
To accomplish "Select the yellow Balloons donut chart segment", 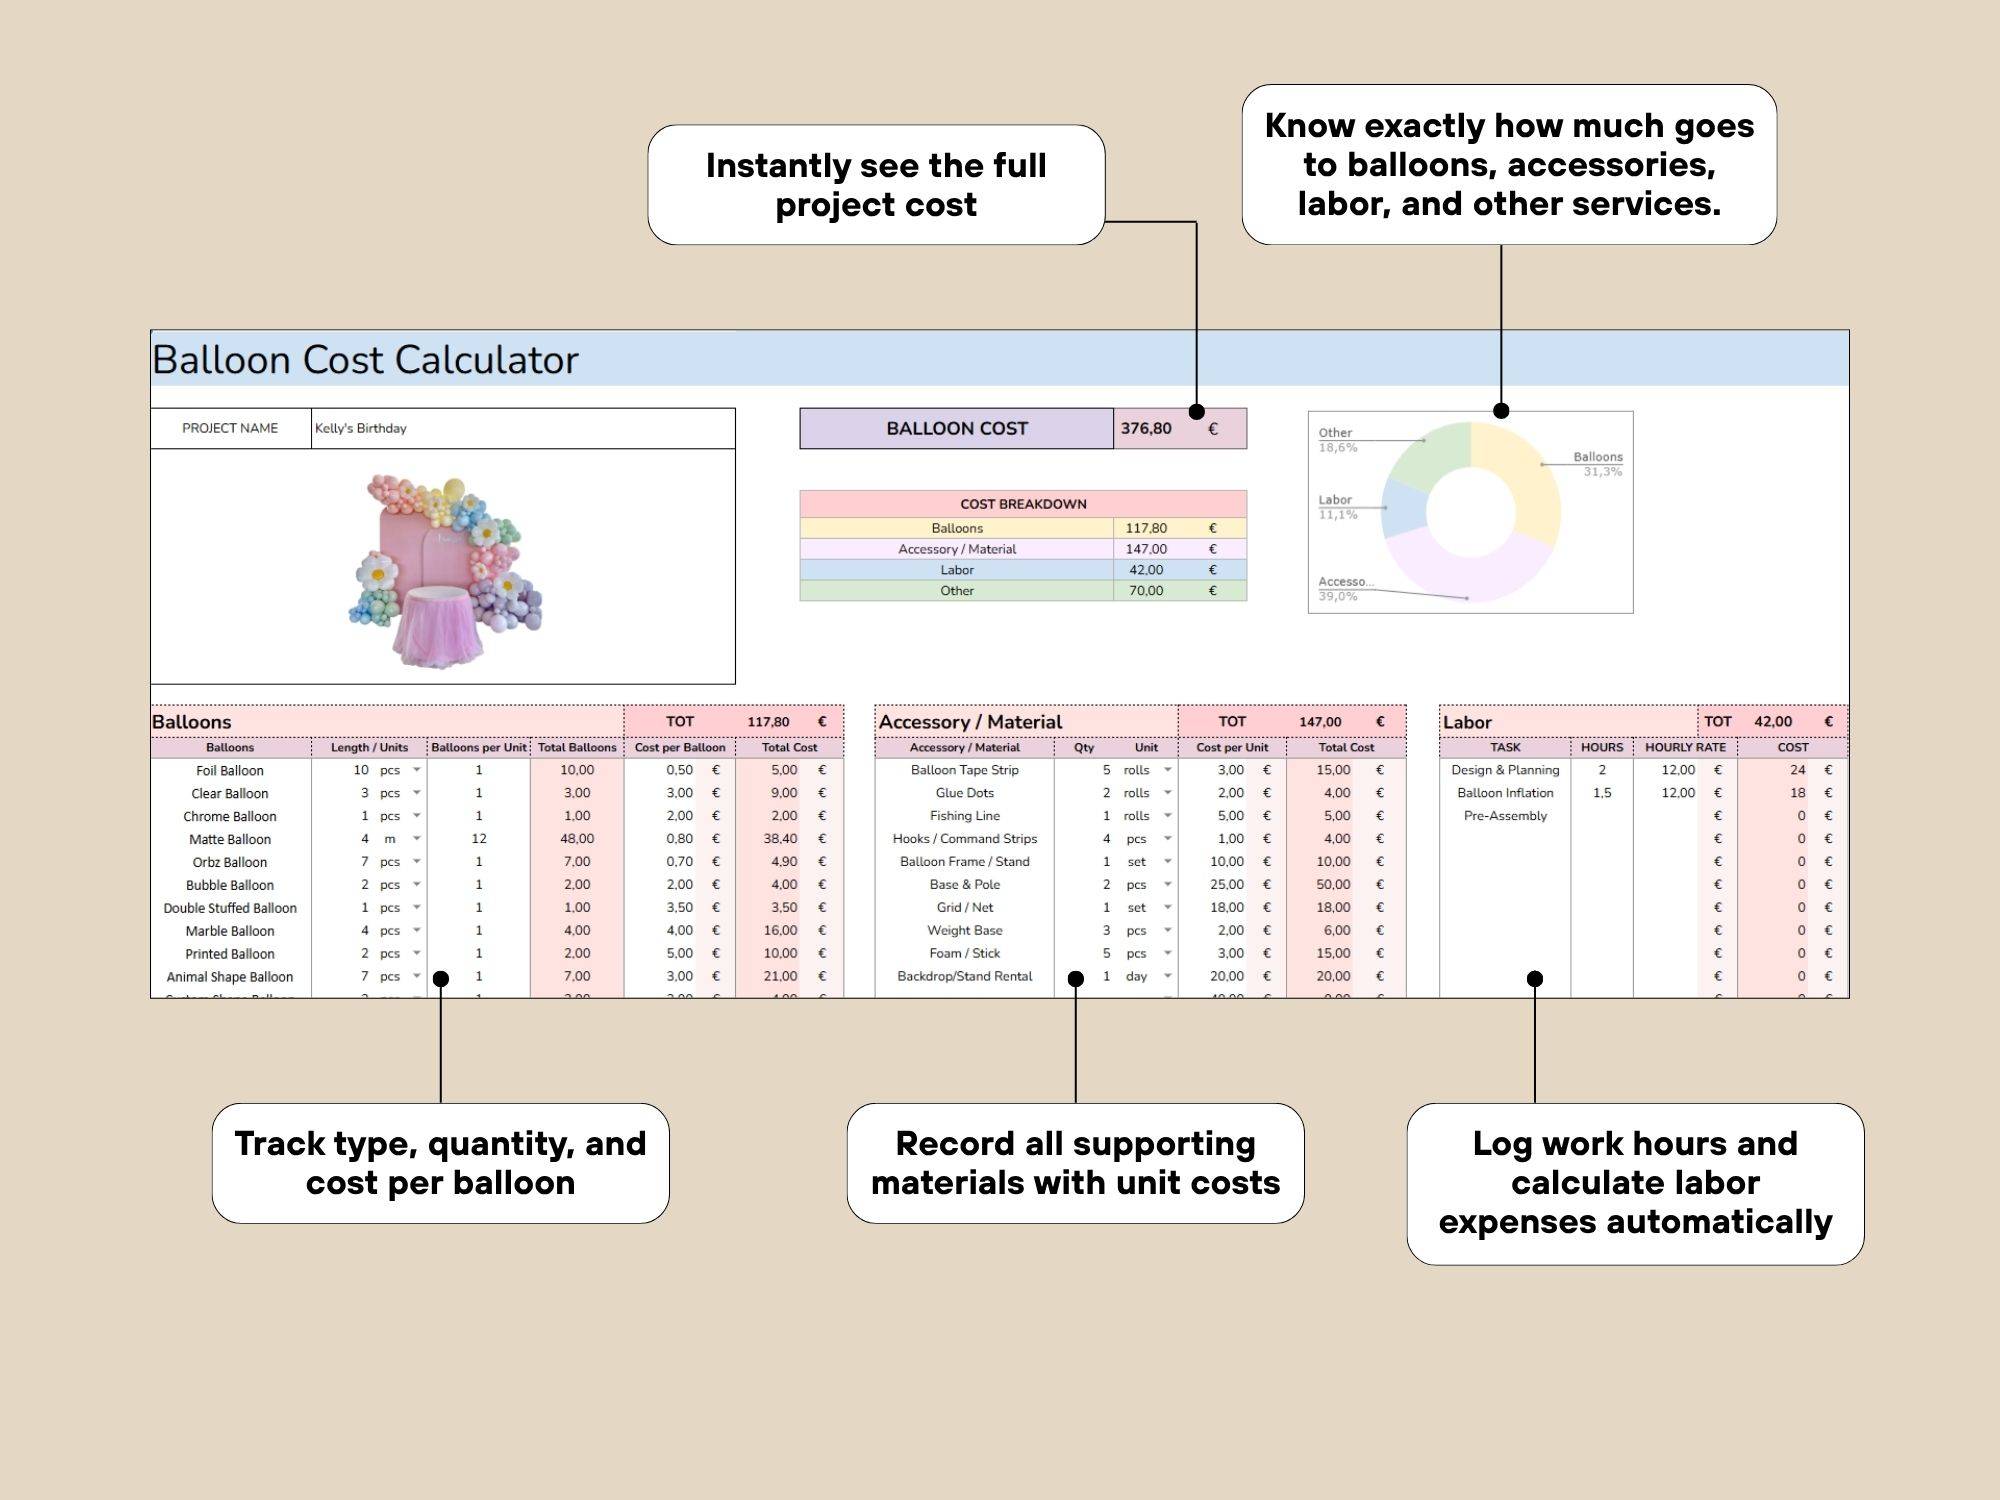I will pyautogui.click(x=1525, y=480).
